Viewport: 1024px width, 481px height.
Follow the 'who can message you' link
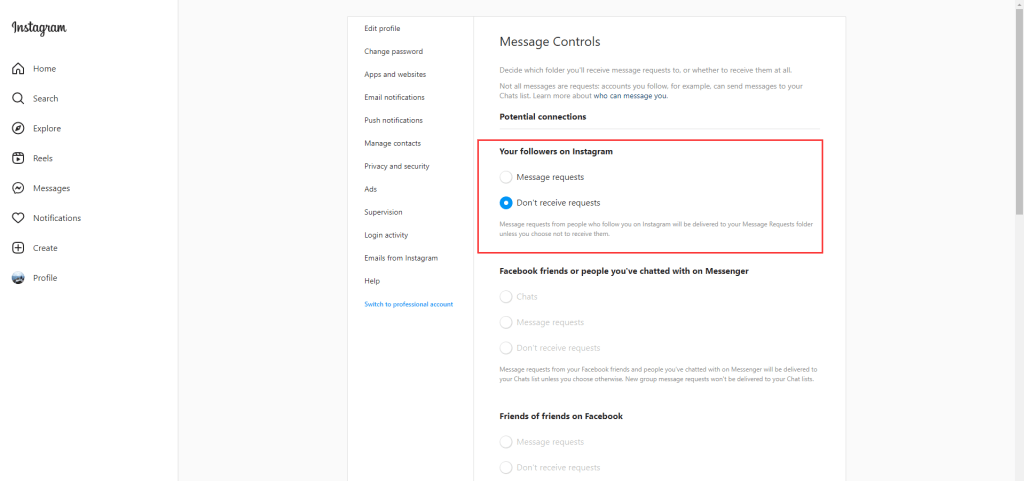pos(630,96)
